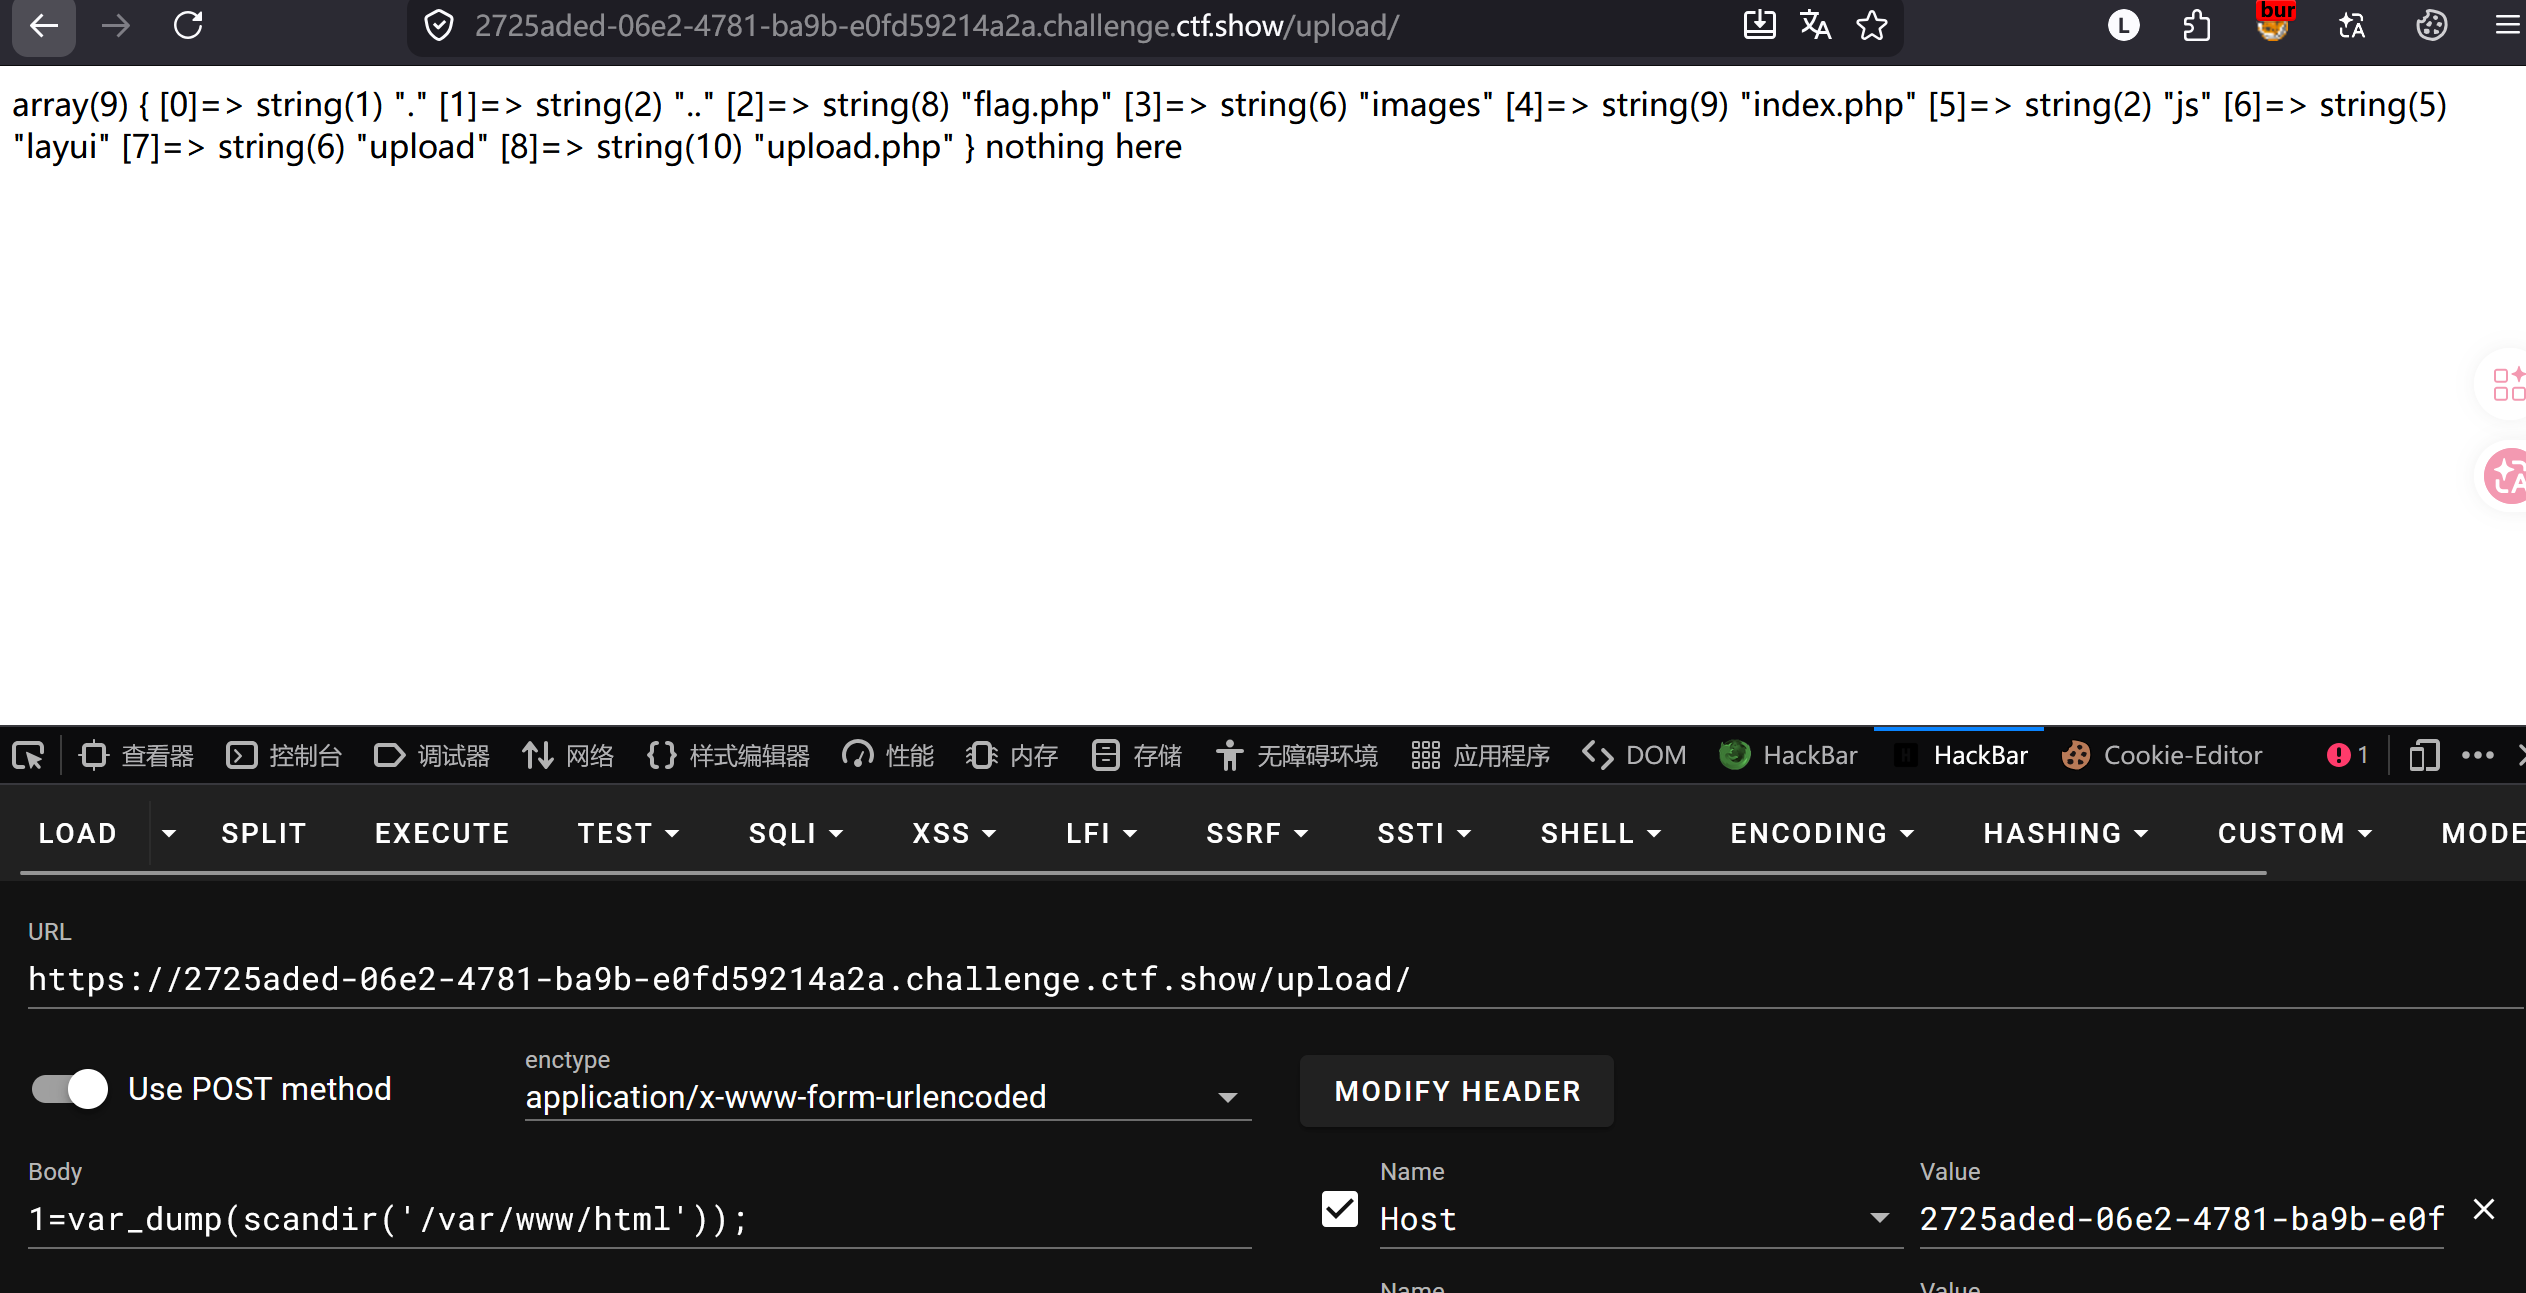Image resolution: width=2526 pixels, height=1293 pixels.
Task: Open the 性能 performance tab
Action: click(x=888, y=755)
